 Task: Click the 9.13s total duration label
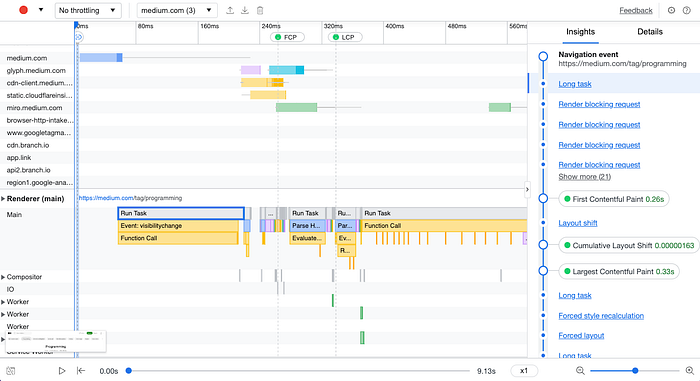(x=486, y=371)
